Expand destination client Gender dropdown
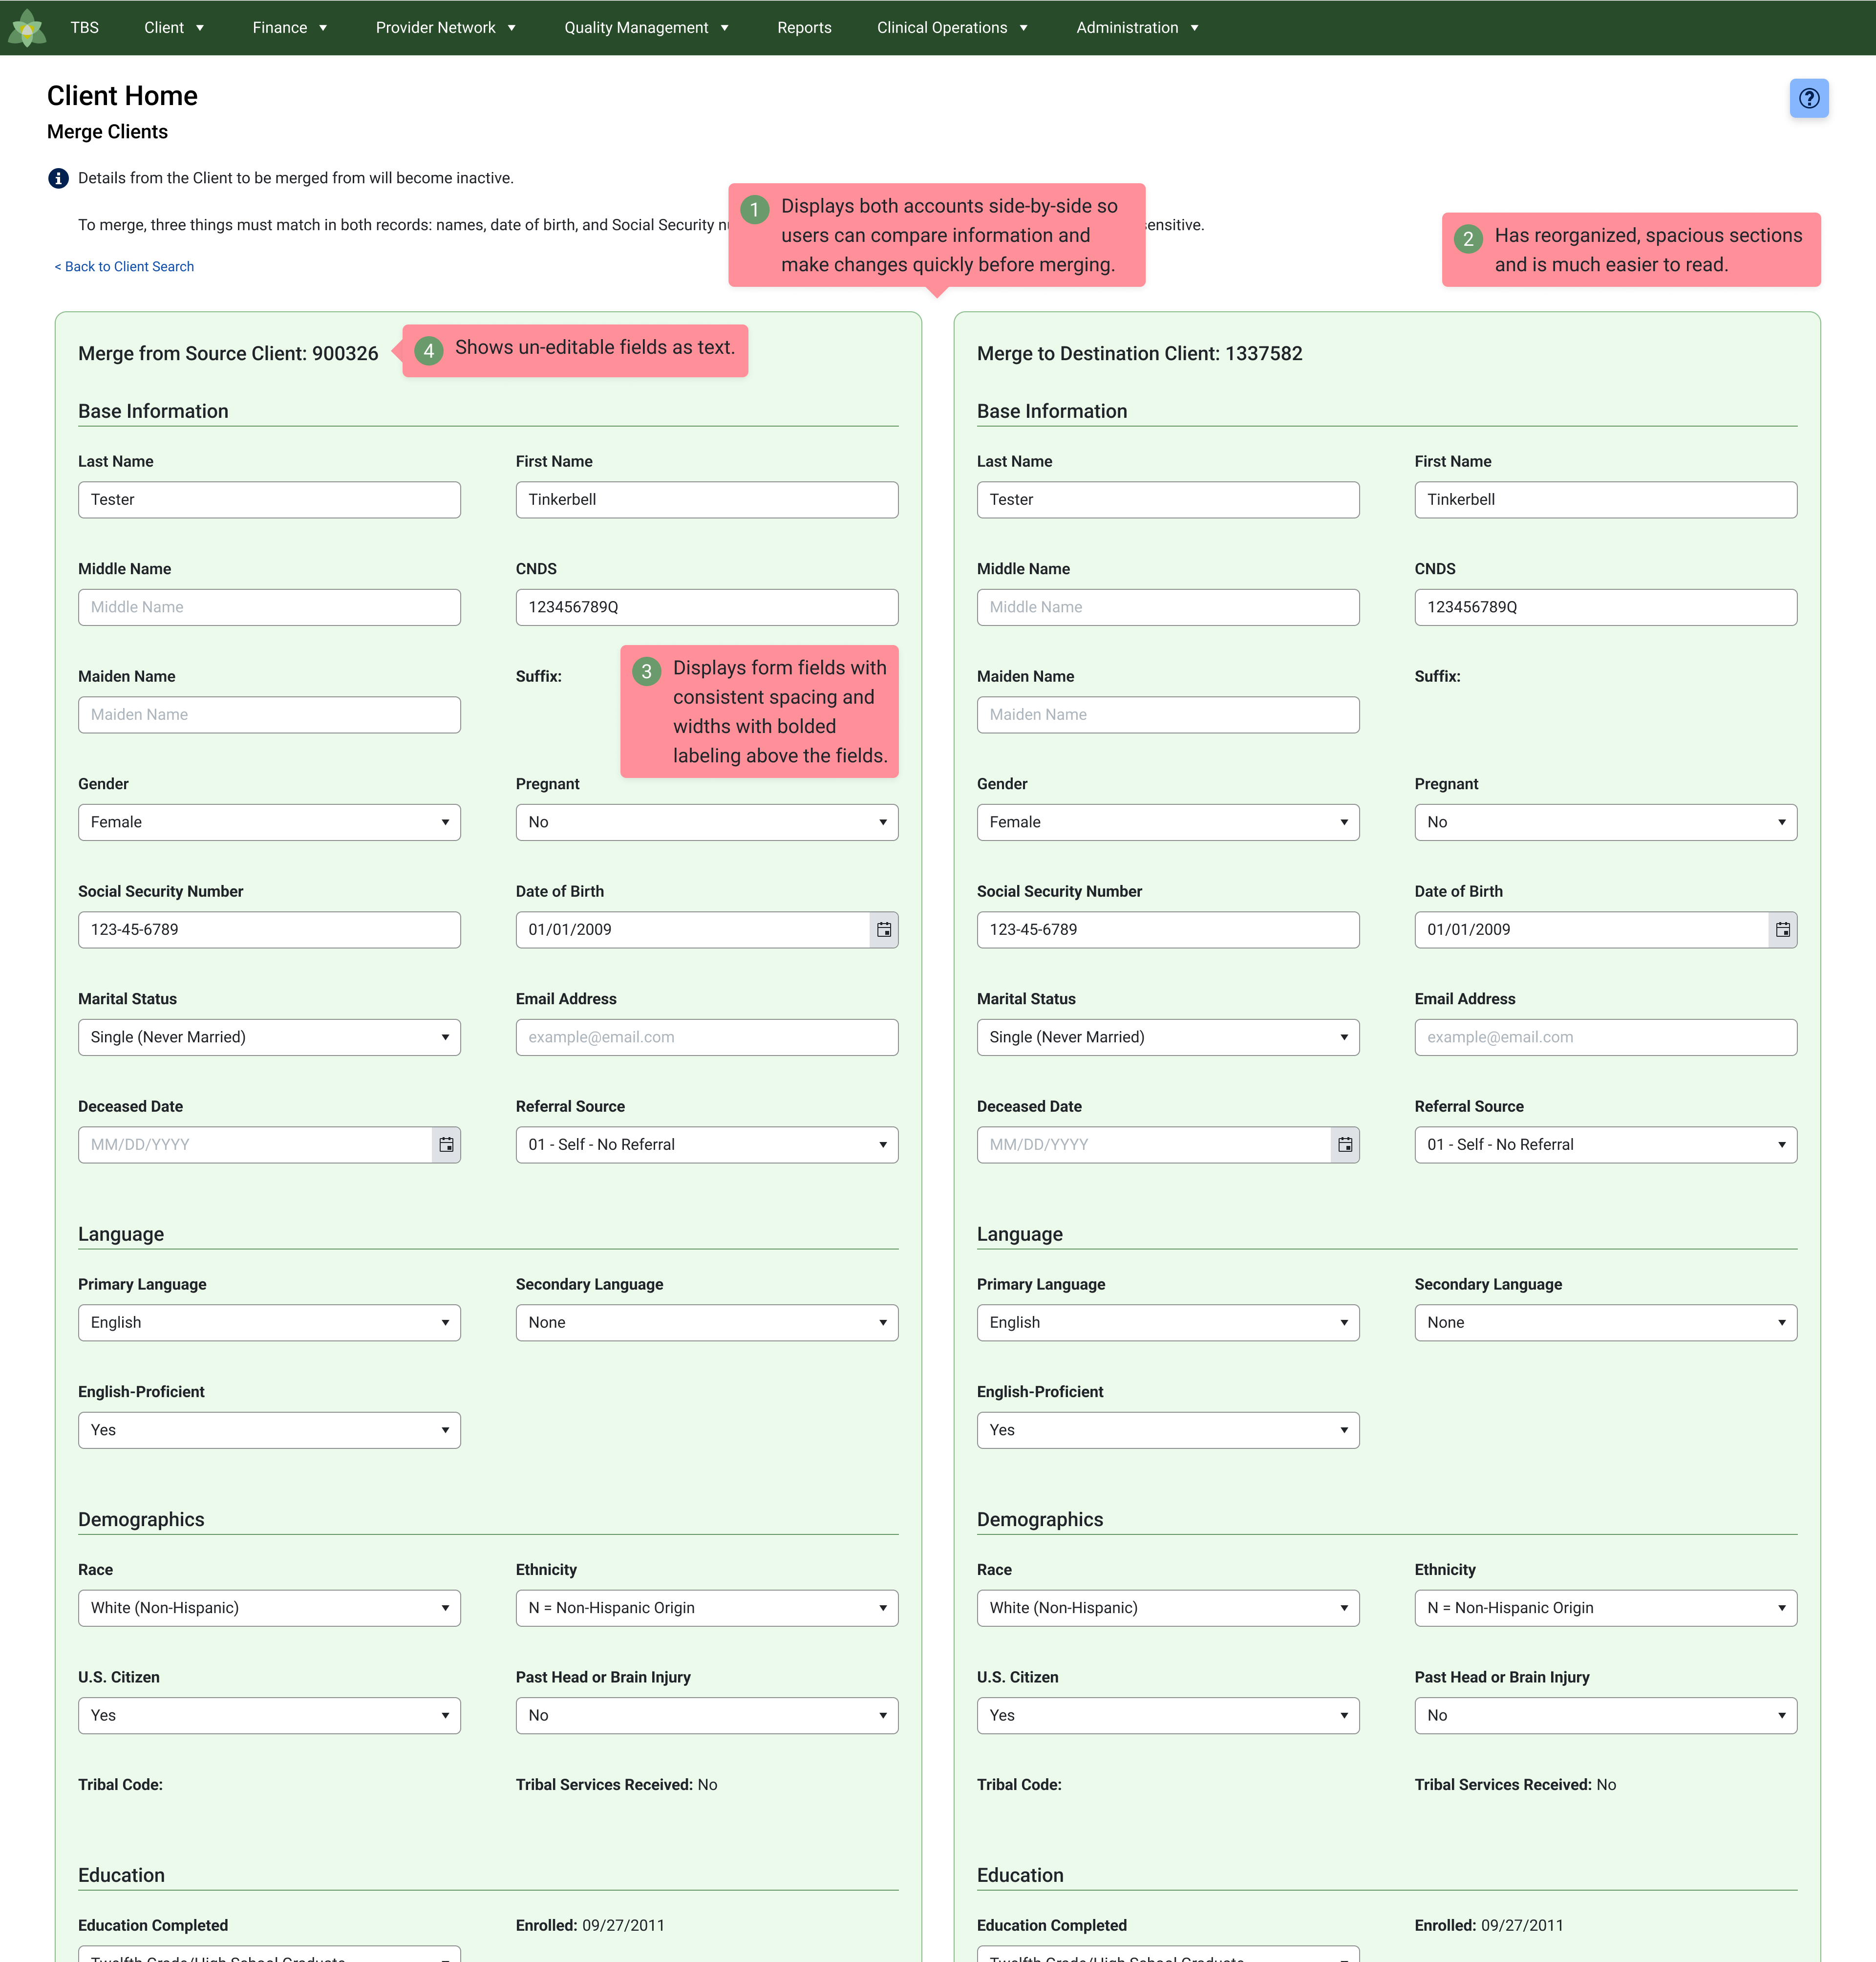The image size is (1876, 1962). 1168,822
